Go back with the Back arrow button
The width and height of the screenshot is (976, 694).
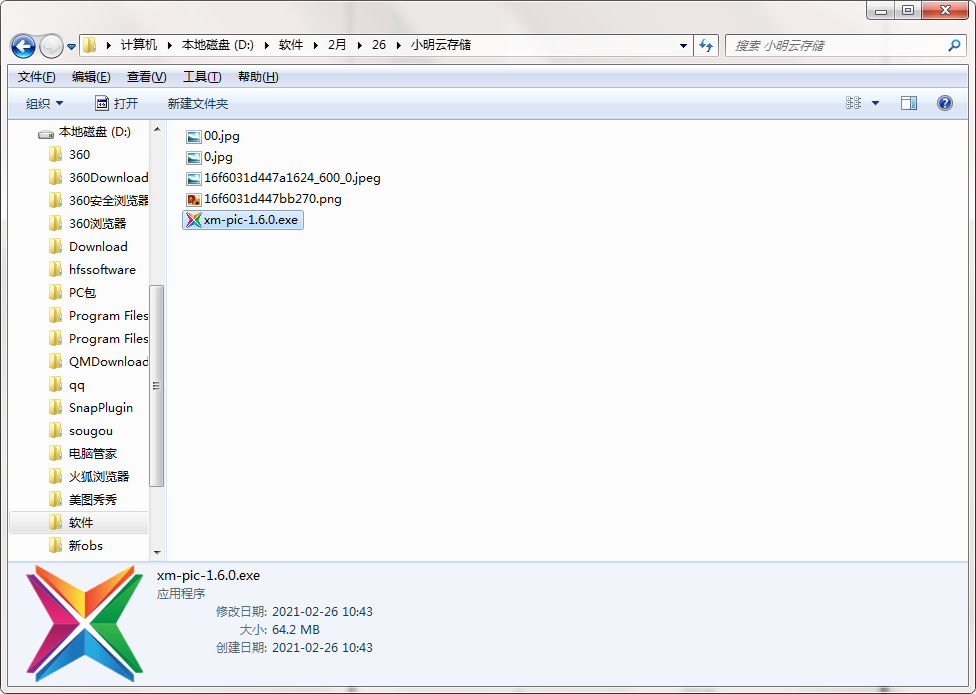[x=23, y=46]
